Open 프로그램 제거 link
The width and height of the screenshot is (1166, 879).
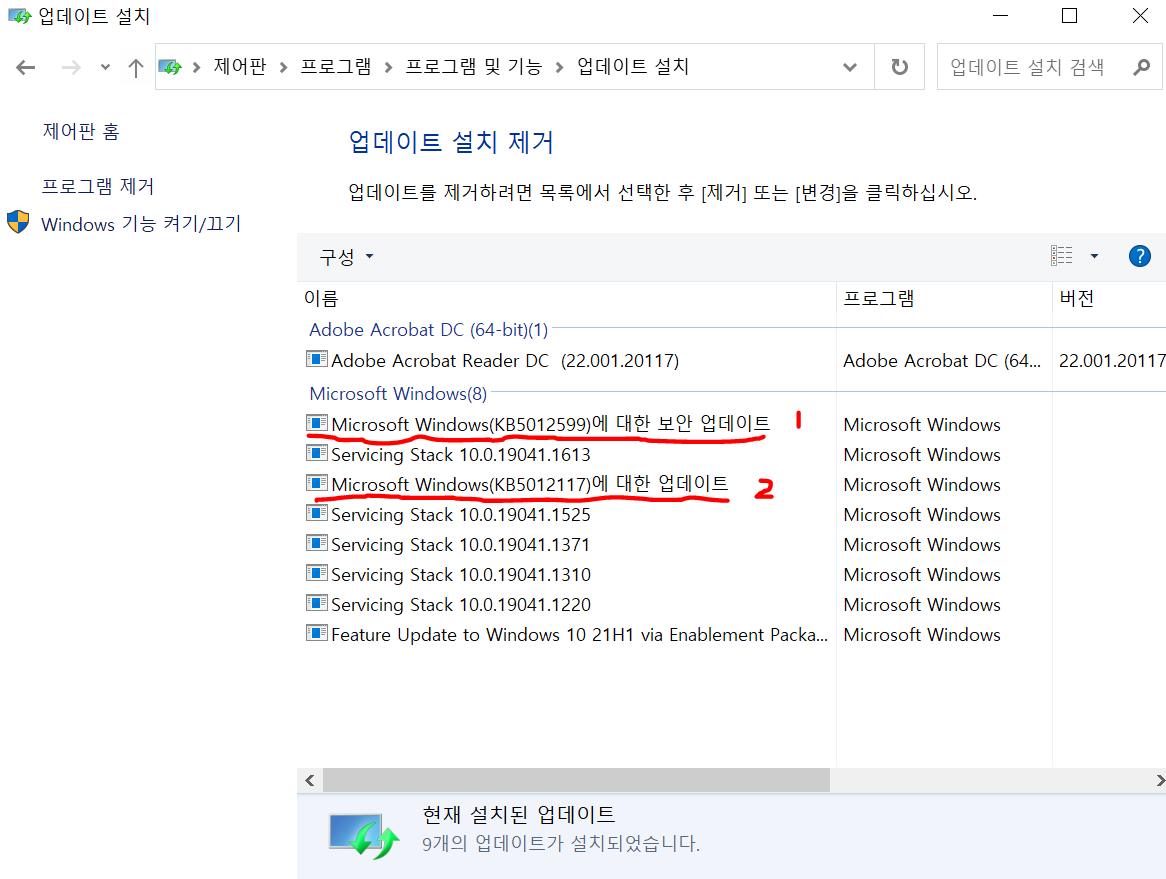click(x=97, y=186)
